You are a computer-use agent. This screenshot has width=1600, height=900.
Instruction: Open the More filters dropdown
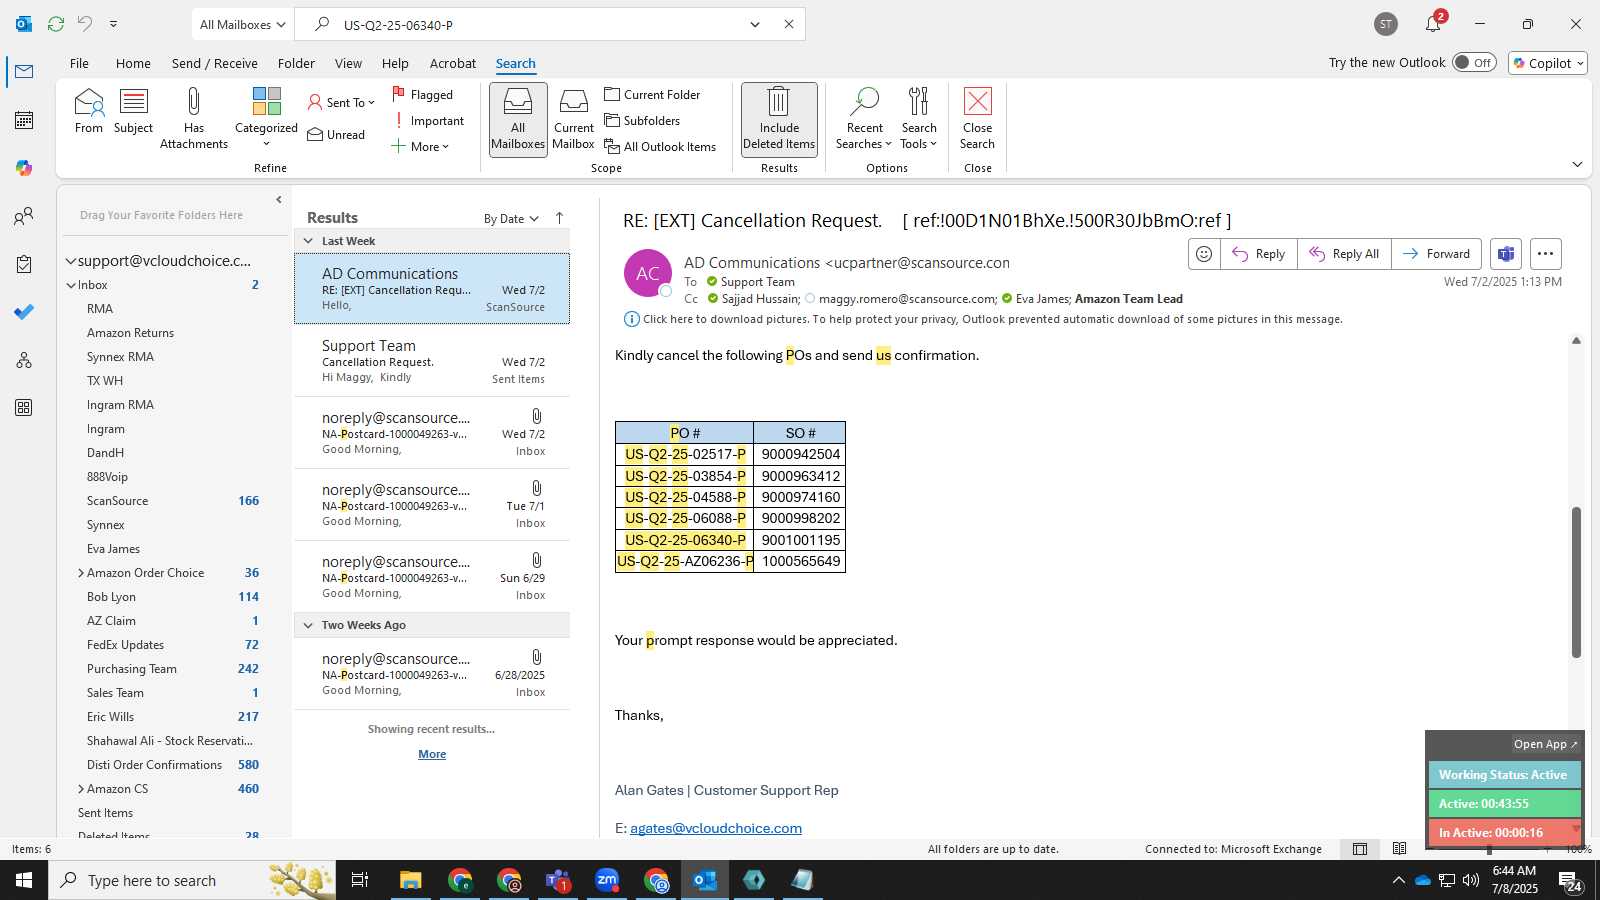point(420,147)
